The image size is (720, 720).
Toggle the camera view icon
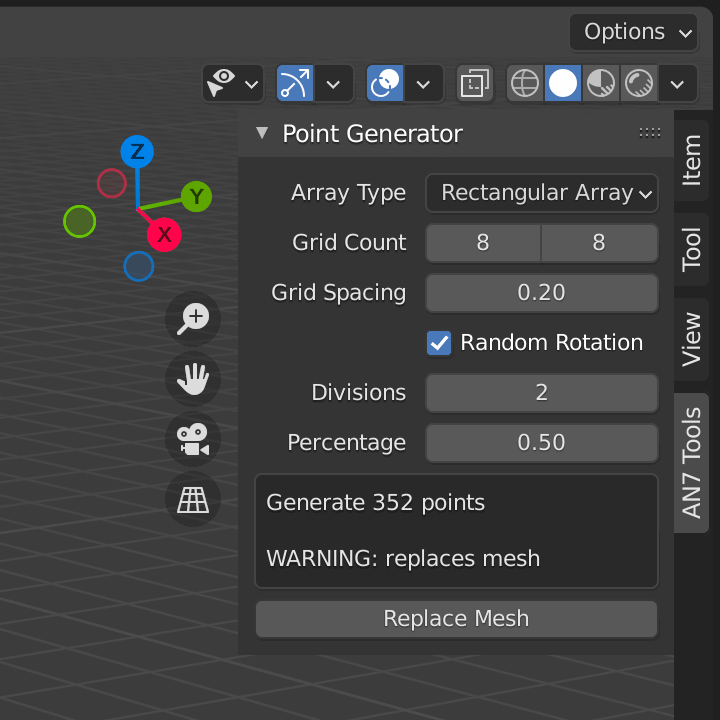pyautogui.click(x=193, y=439)
